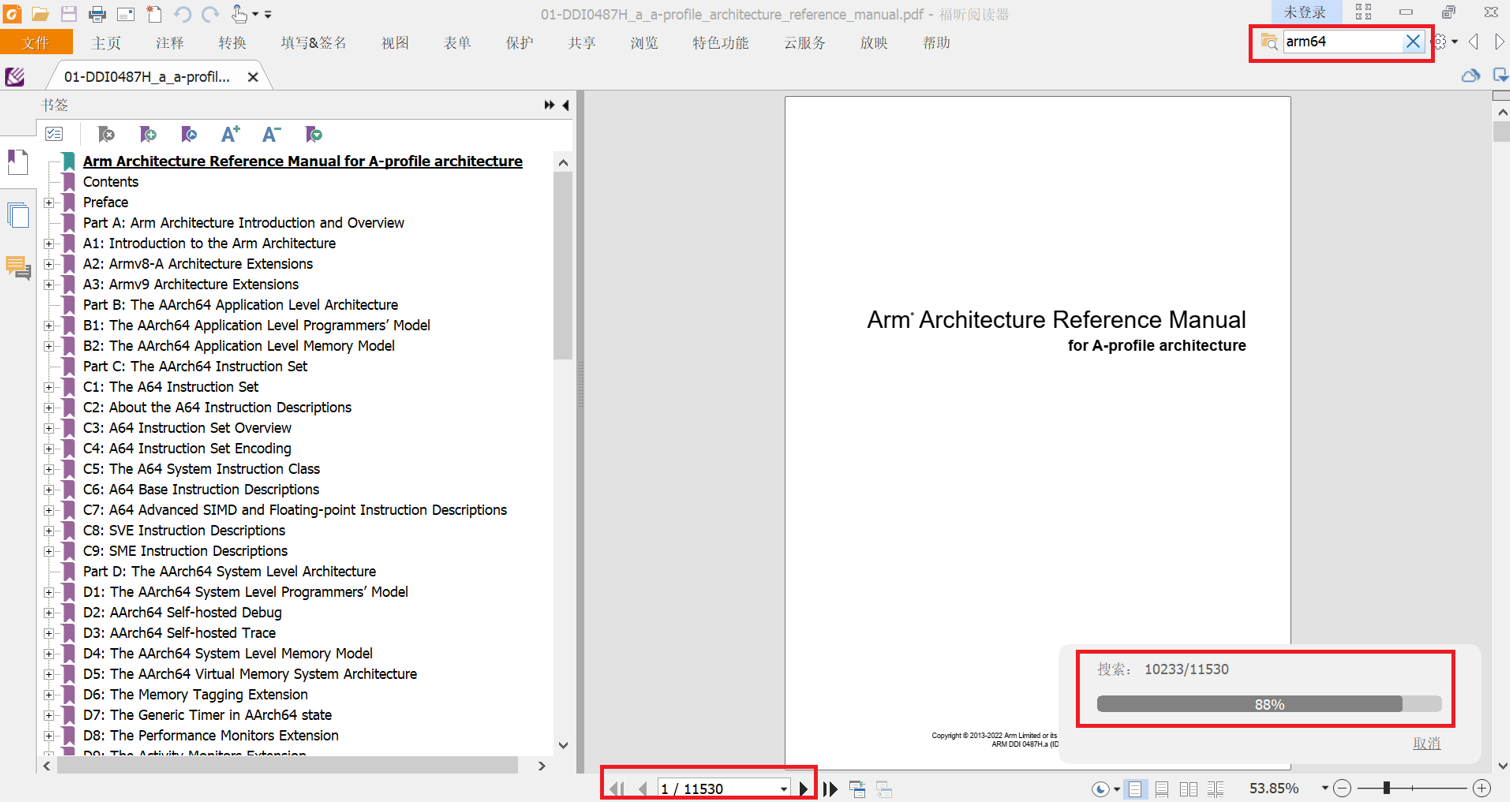Toggle the bookmark checklist view icon

point(55,133)
